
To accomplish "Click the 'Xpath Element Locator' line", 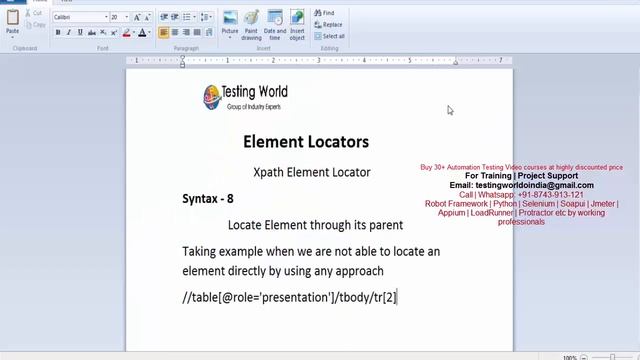I will point(312,172).
